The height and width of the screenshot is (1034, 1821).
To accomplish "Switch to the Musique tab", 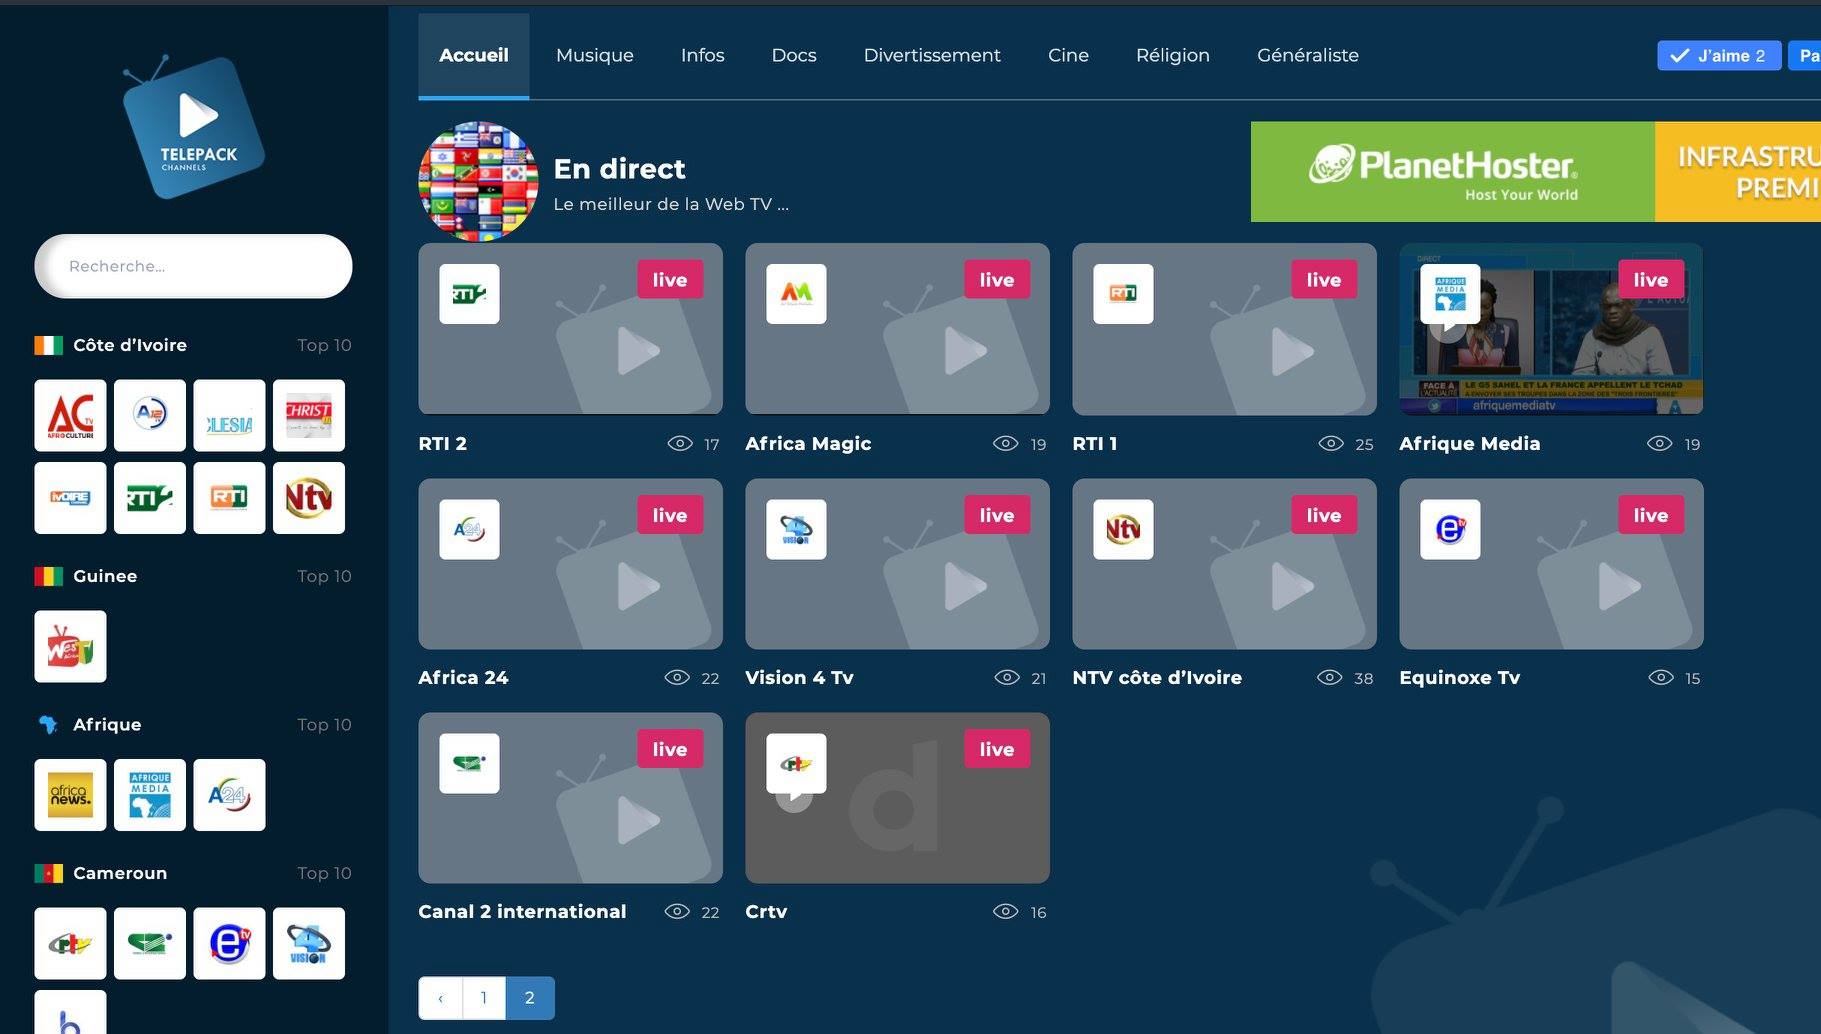I will 595,56.
